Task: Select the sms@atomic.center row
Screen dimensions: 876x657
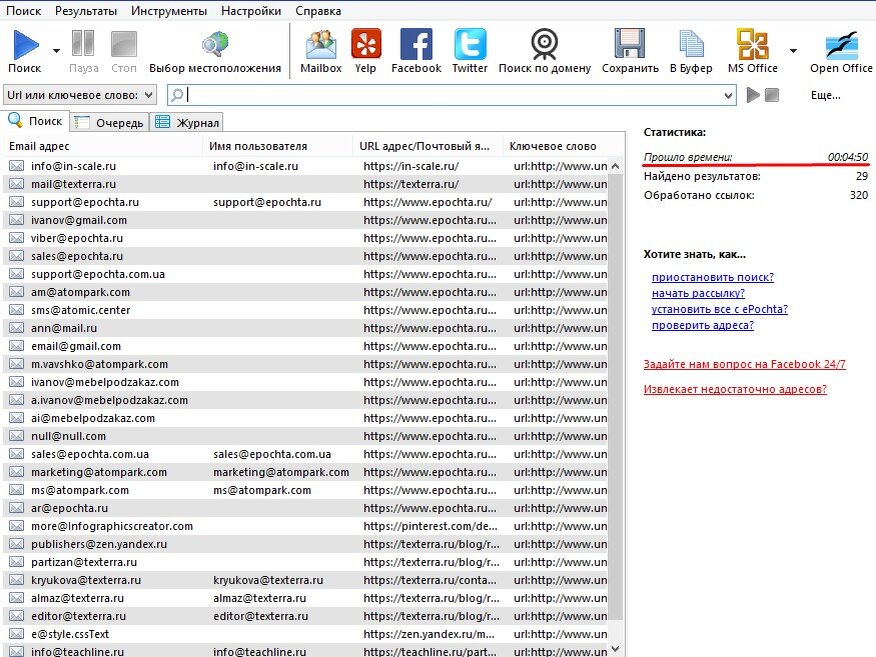Action: 306,310
